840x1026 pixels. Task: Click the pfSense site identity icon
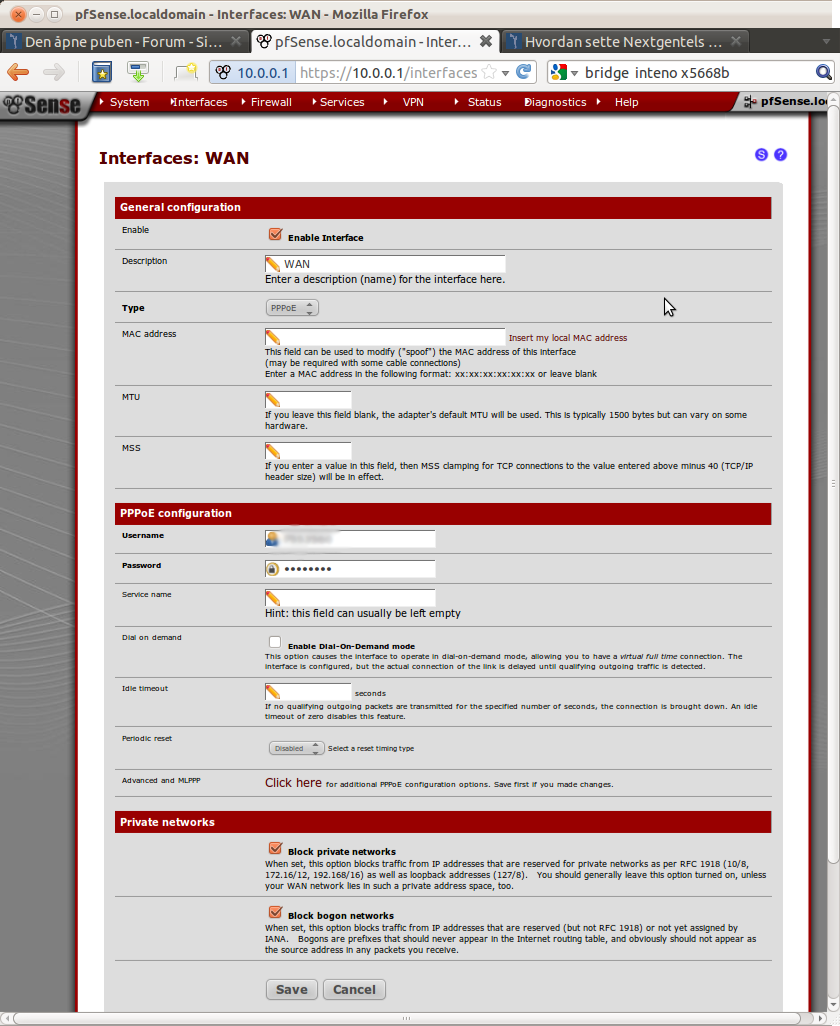click(x=222, y=72)
